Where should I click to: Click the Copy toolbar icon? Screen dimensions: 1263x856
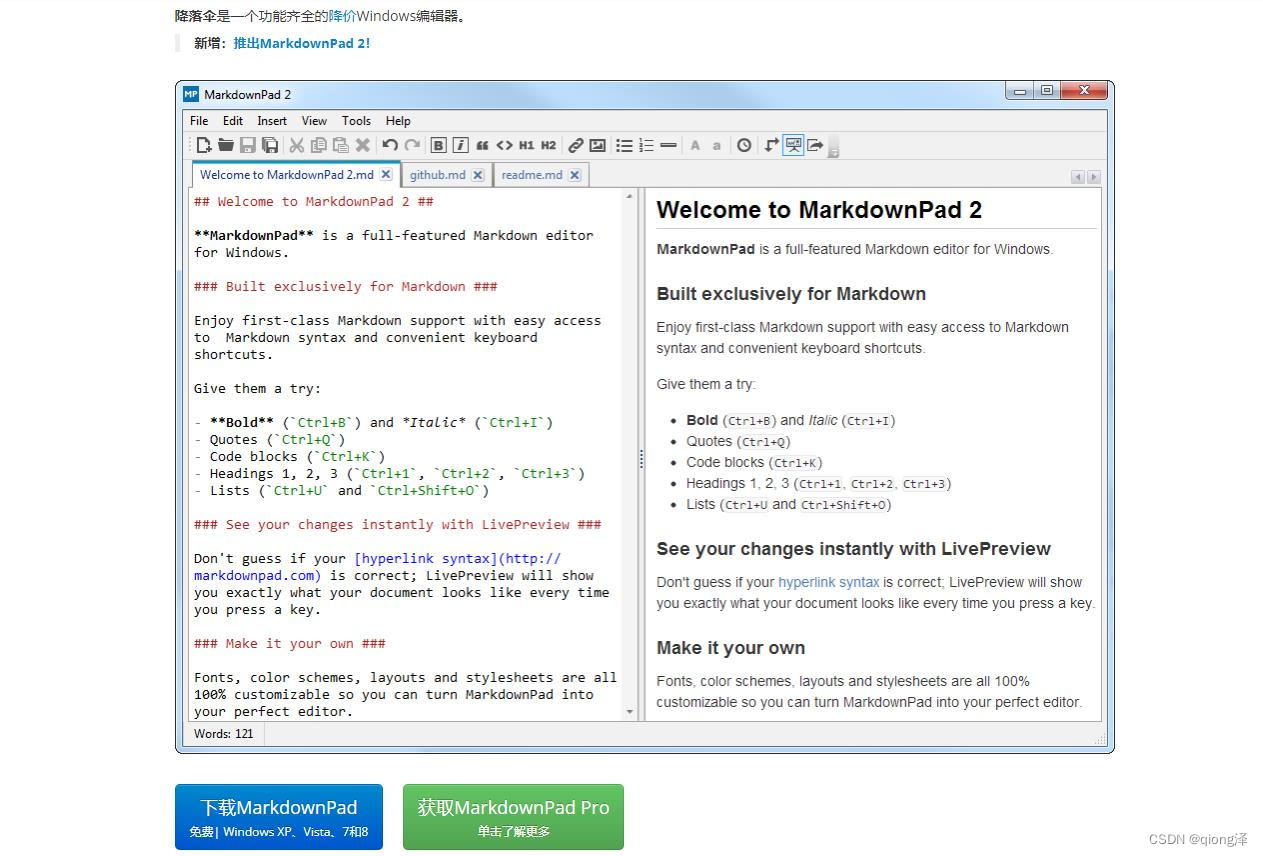(319, 145)
